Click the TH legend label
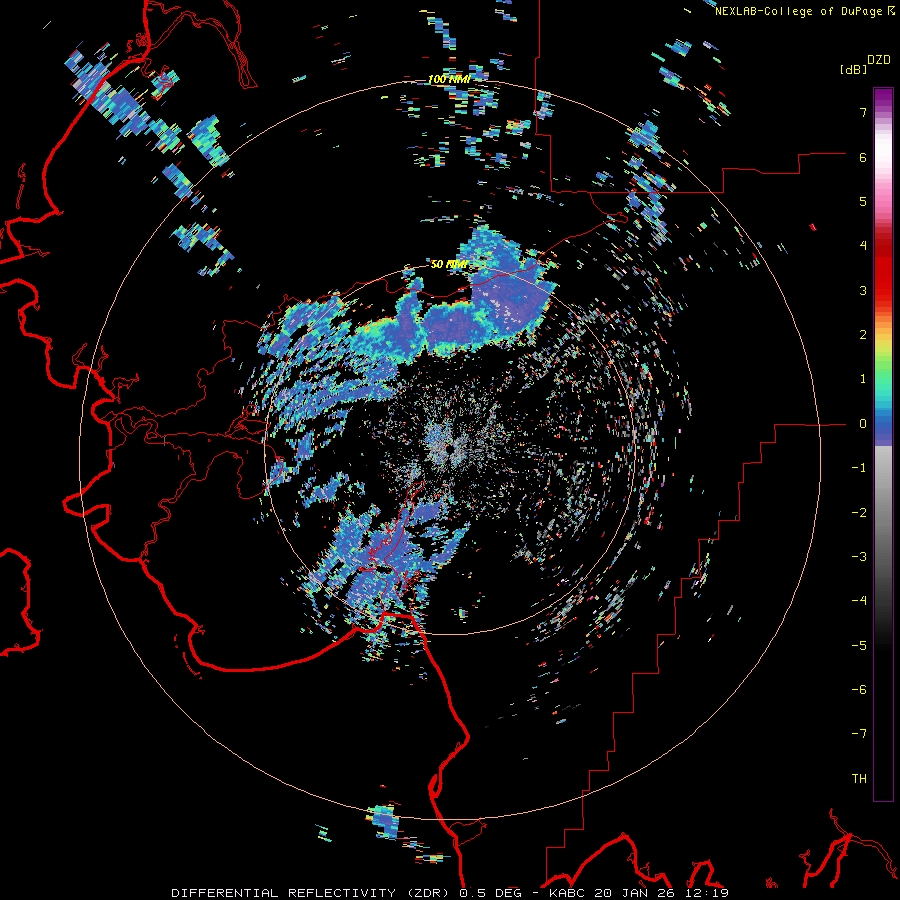 tap(859, 779)
